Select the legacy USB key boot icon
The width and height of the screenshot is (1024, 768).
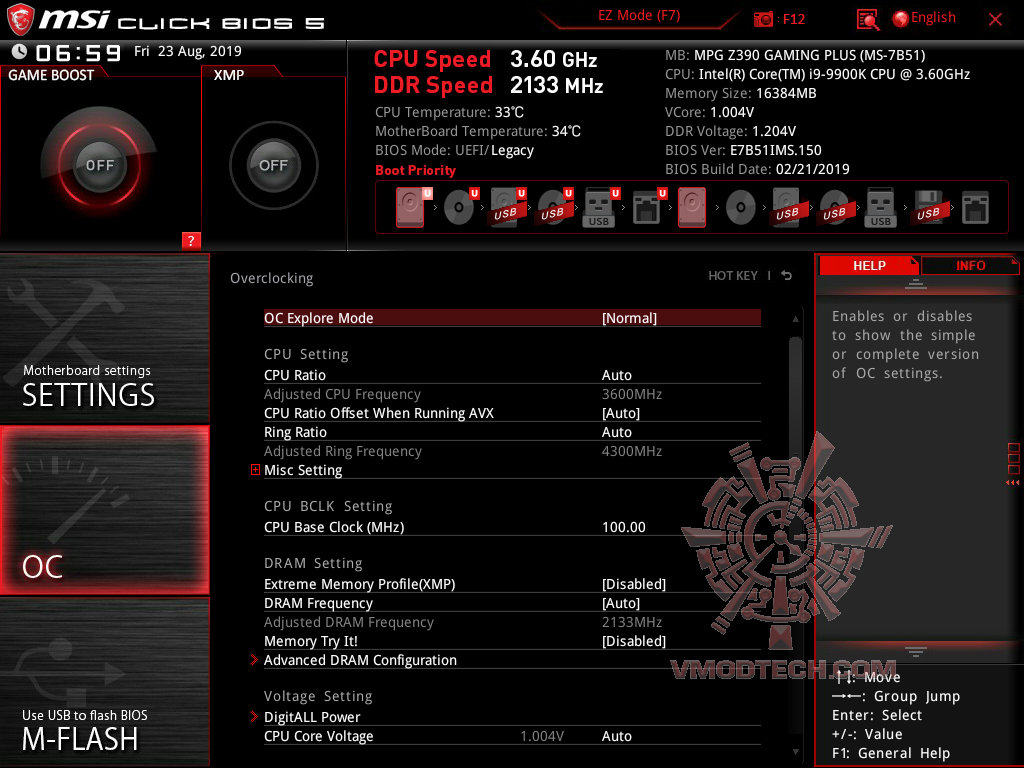pyautogui.click(x=880, y=207)
